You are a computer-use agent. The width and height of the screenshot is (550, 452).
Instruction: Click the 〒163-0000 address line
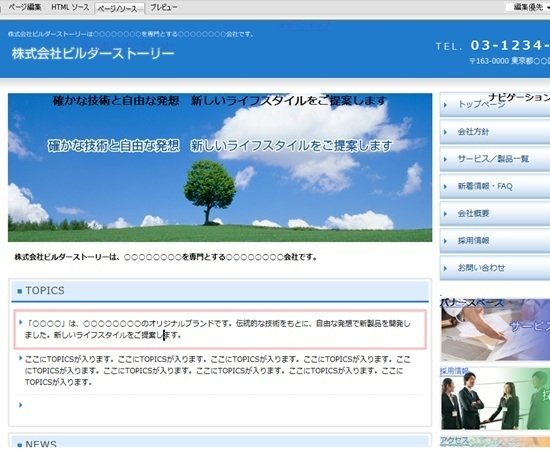(x=509, y=61)
